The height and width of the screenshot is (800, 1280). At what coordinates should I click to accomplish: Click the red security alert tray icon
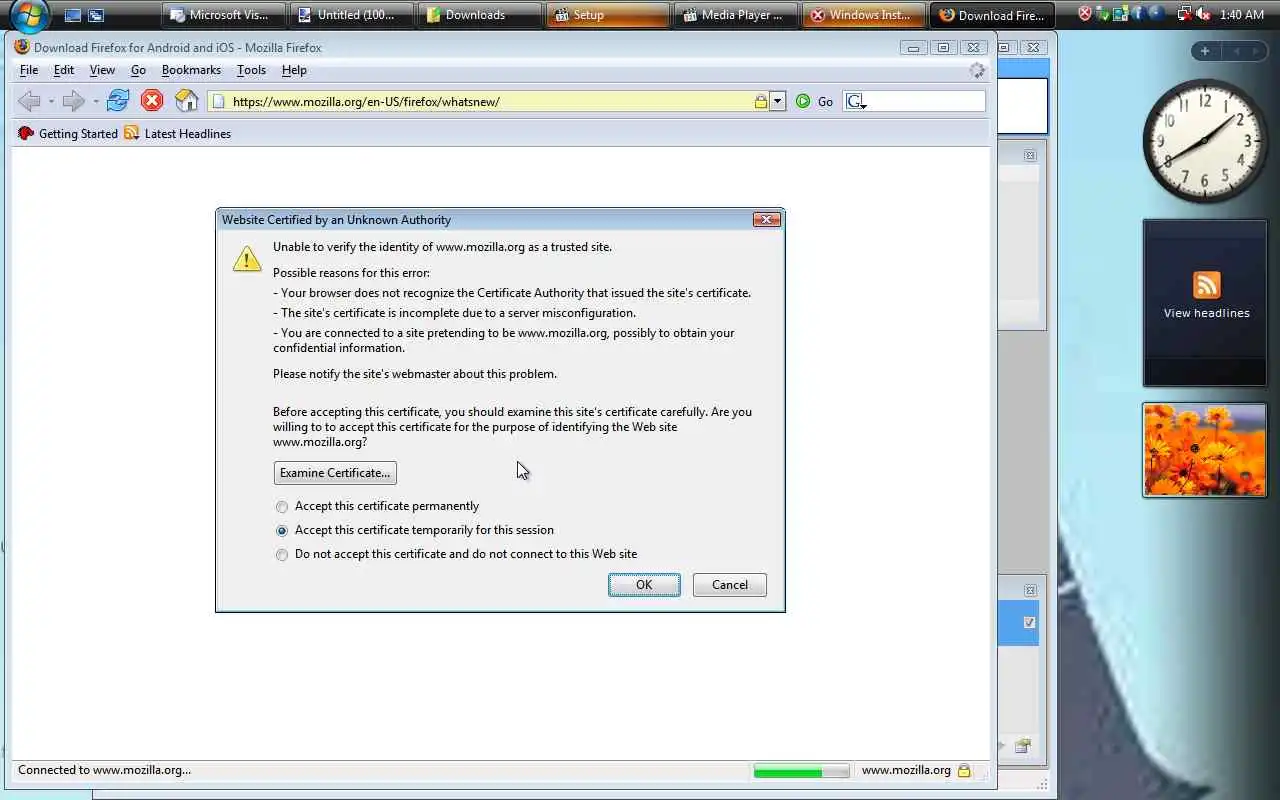click(x=1085, y=14)
